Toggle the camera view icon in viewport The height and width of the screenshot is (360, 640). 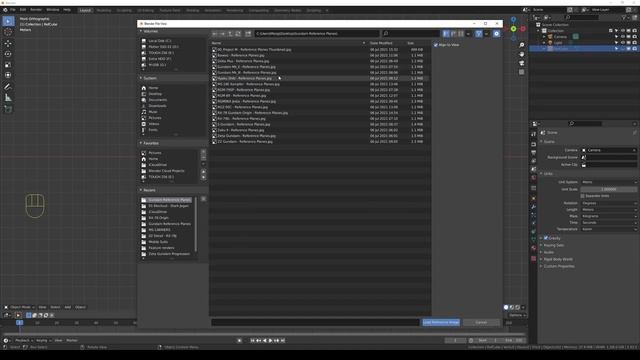(x=522, y=63)
